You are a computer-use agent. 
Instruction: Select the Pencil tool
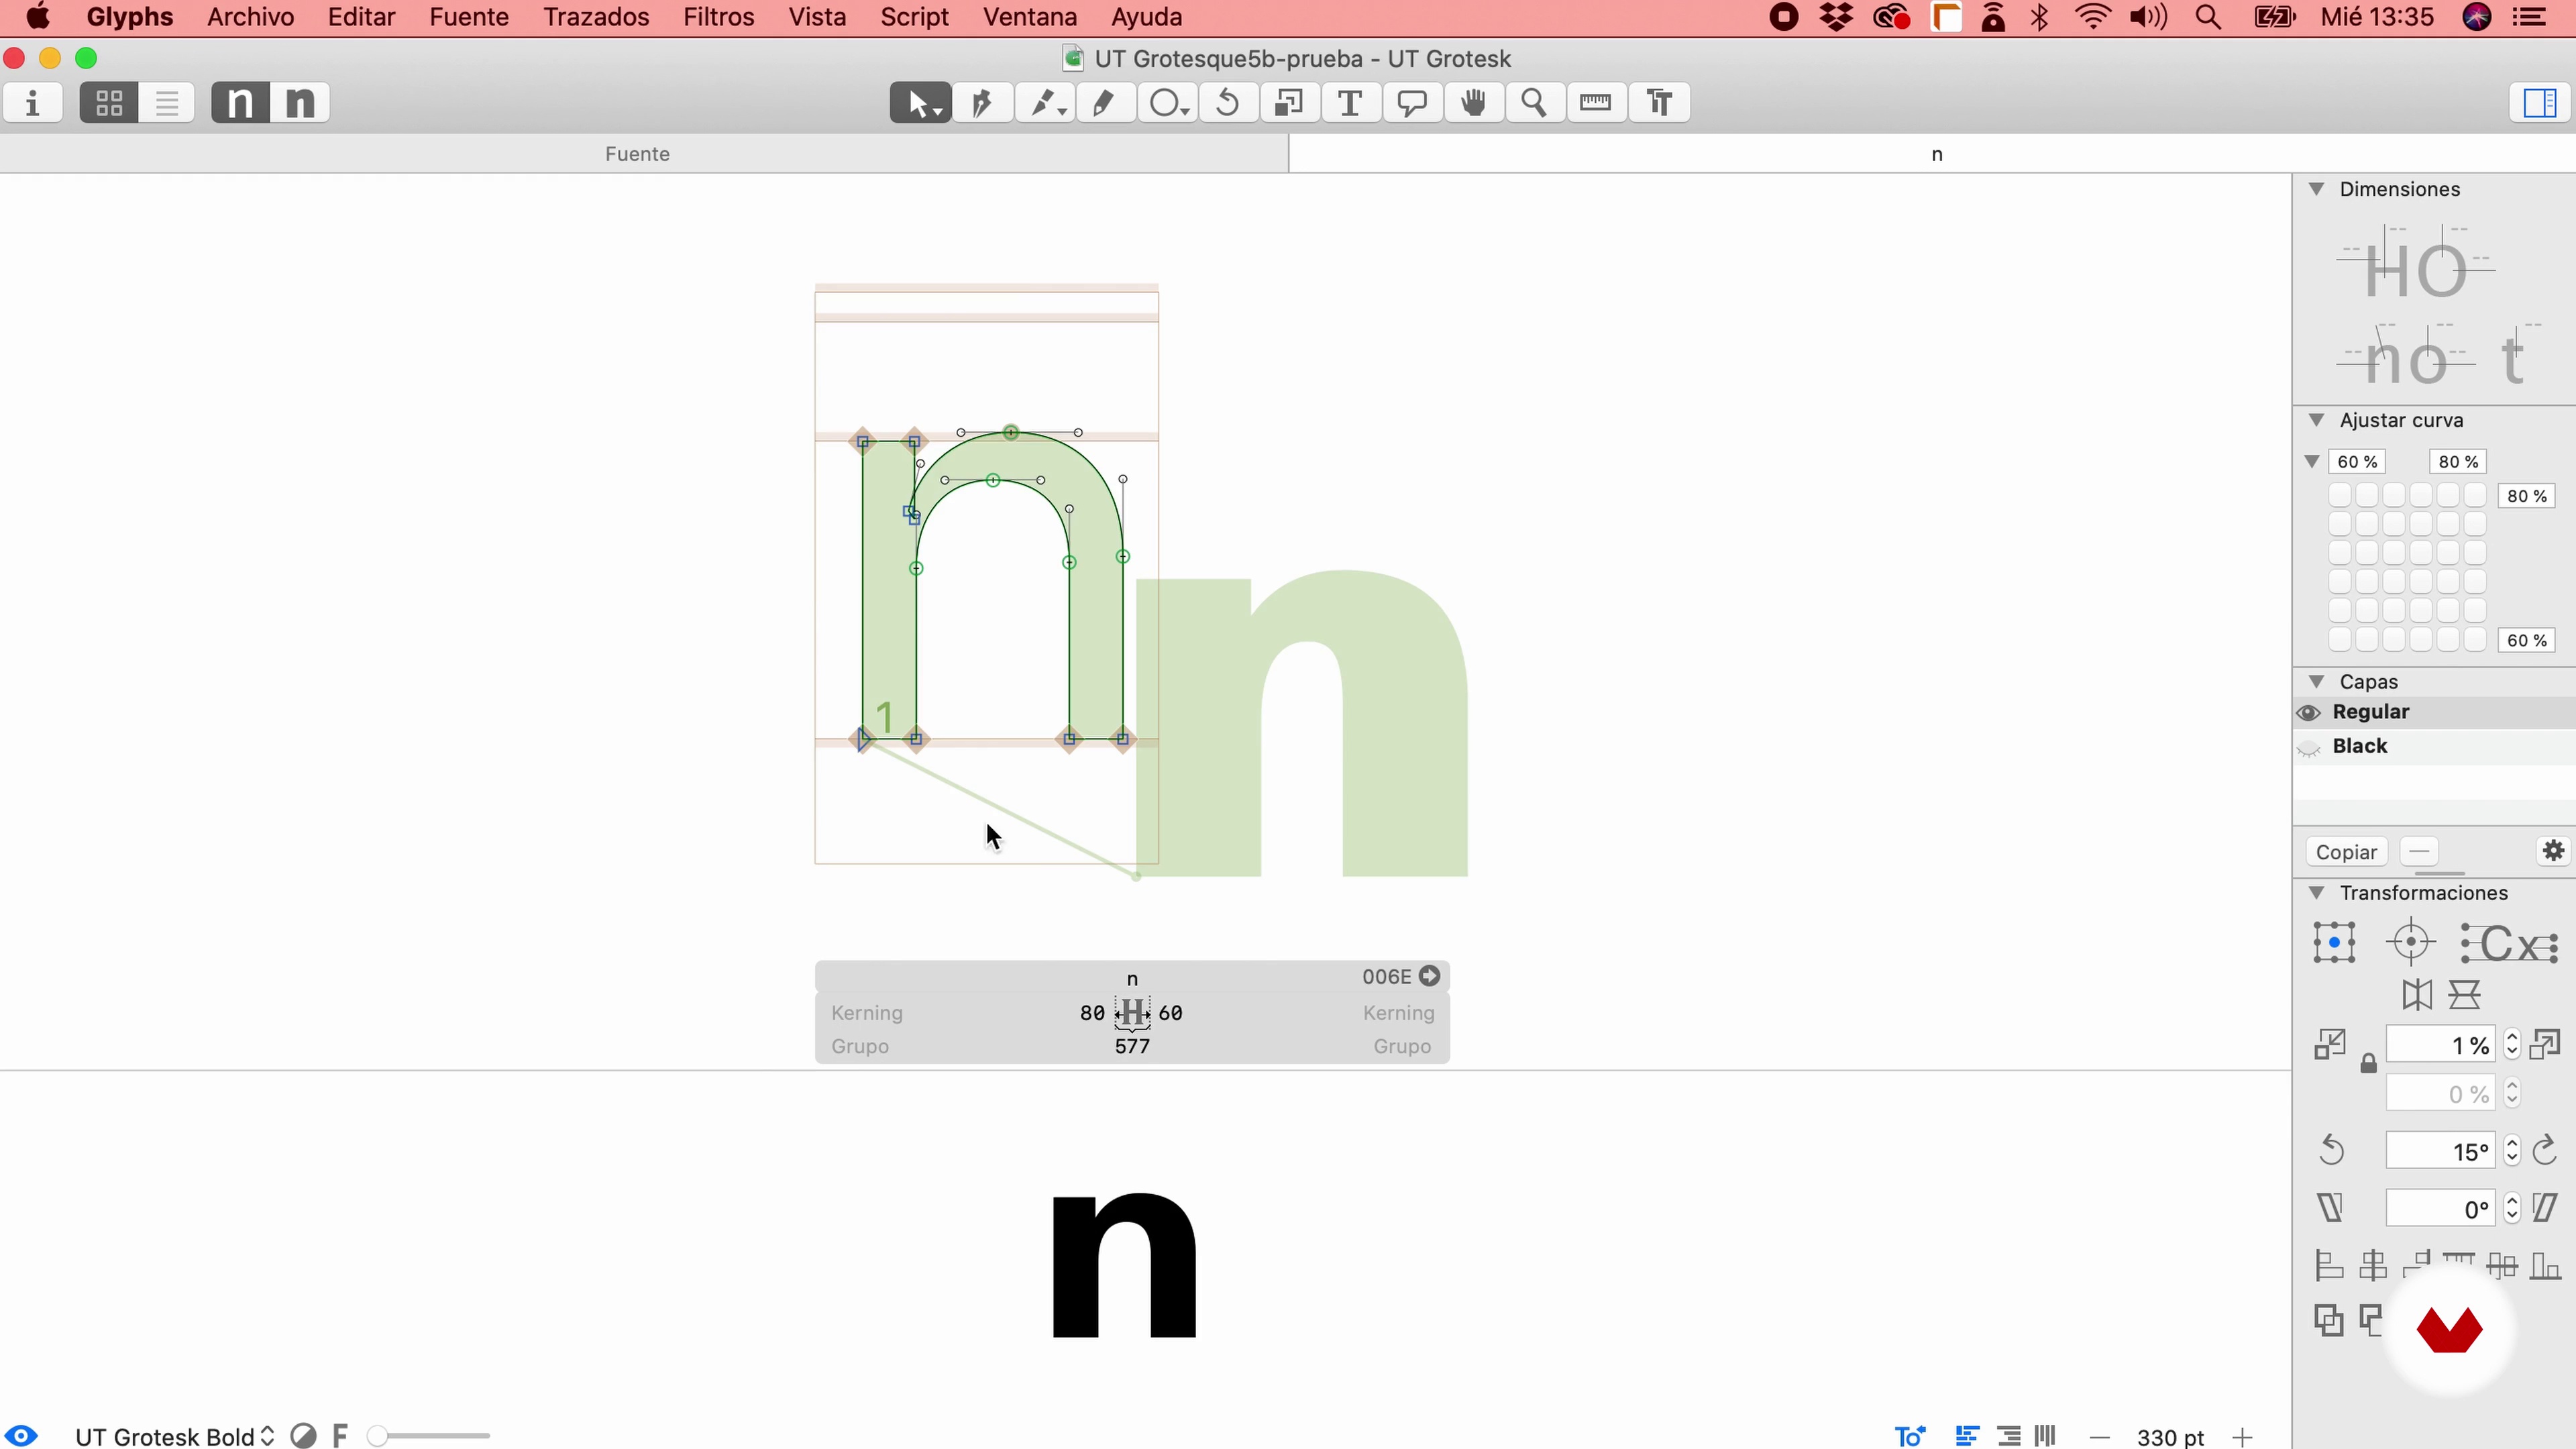point(1104,103)
